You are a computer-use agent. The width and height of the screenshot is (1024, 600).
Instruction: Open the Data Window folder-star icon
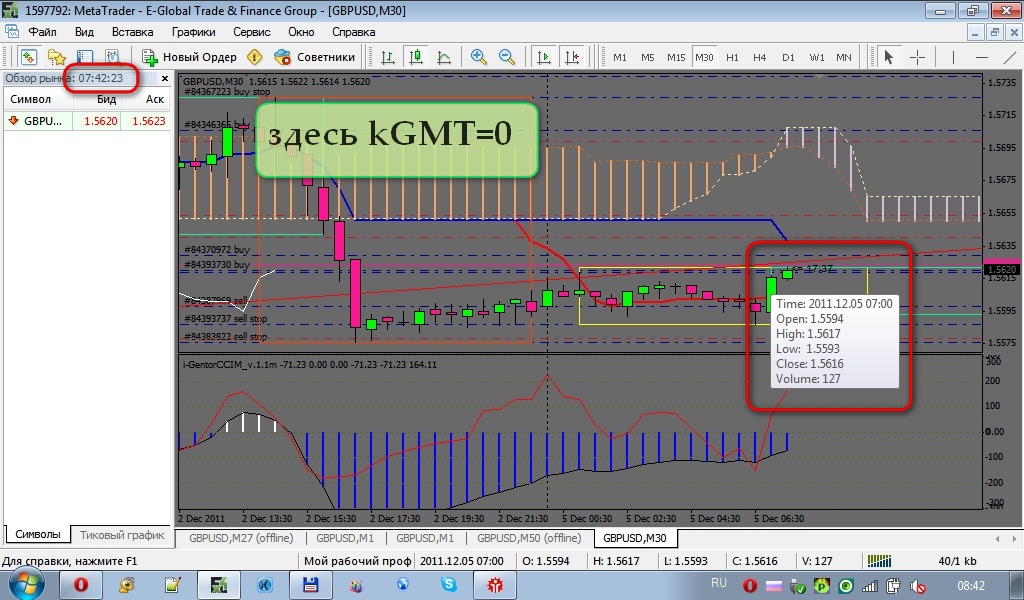point(57,57)
